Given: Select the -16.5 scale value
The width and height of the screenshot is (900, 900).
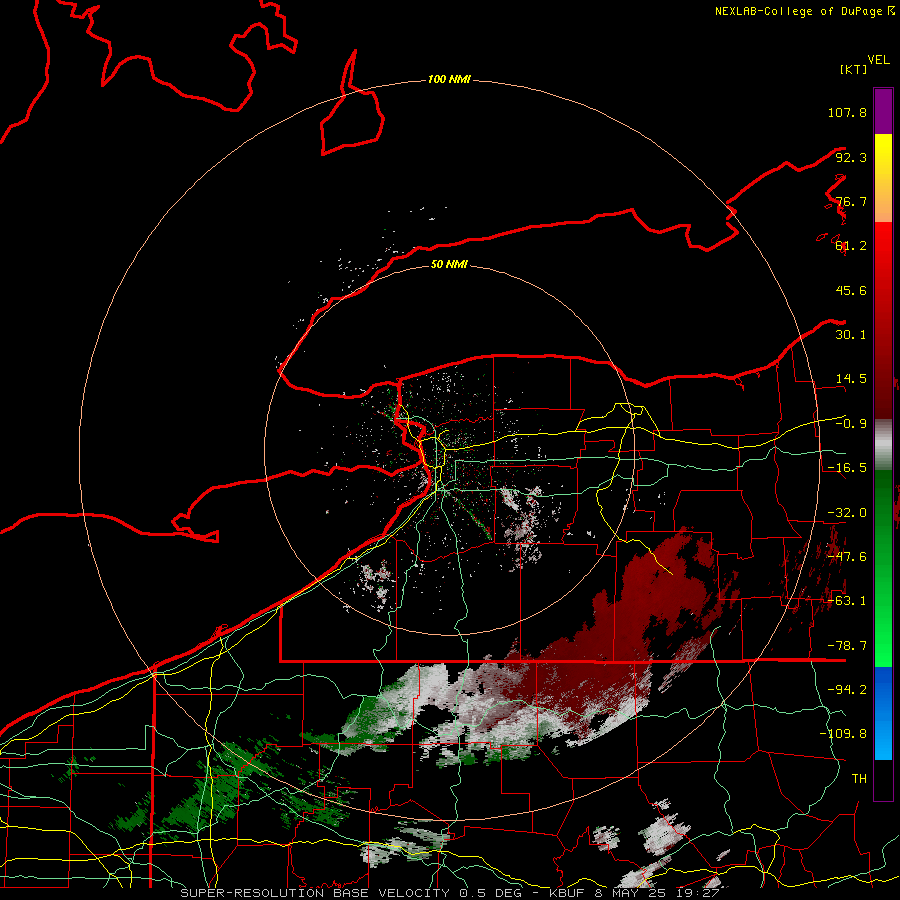Looking at the screenshot, I should [847, 468].
